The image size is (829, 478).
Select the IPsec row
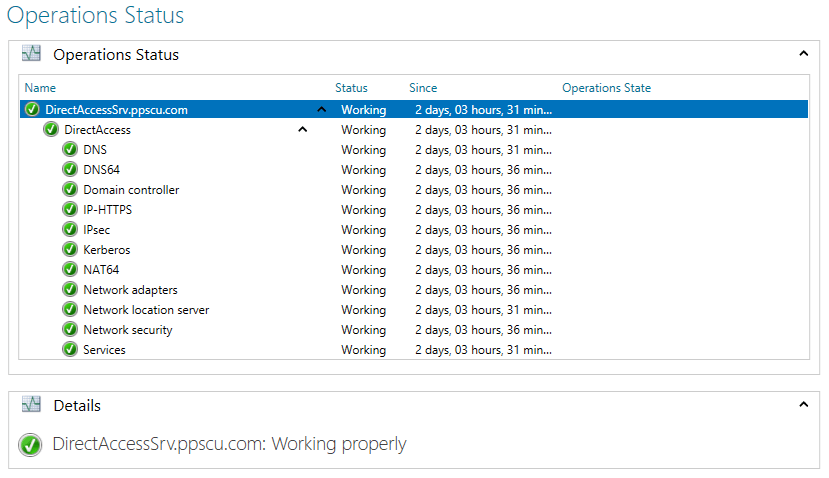414,229
